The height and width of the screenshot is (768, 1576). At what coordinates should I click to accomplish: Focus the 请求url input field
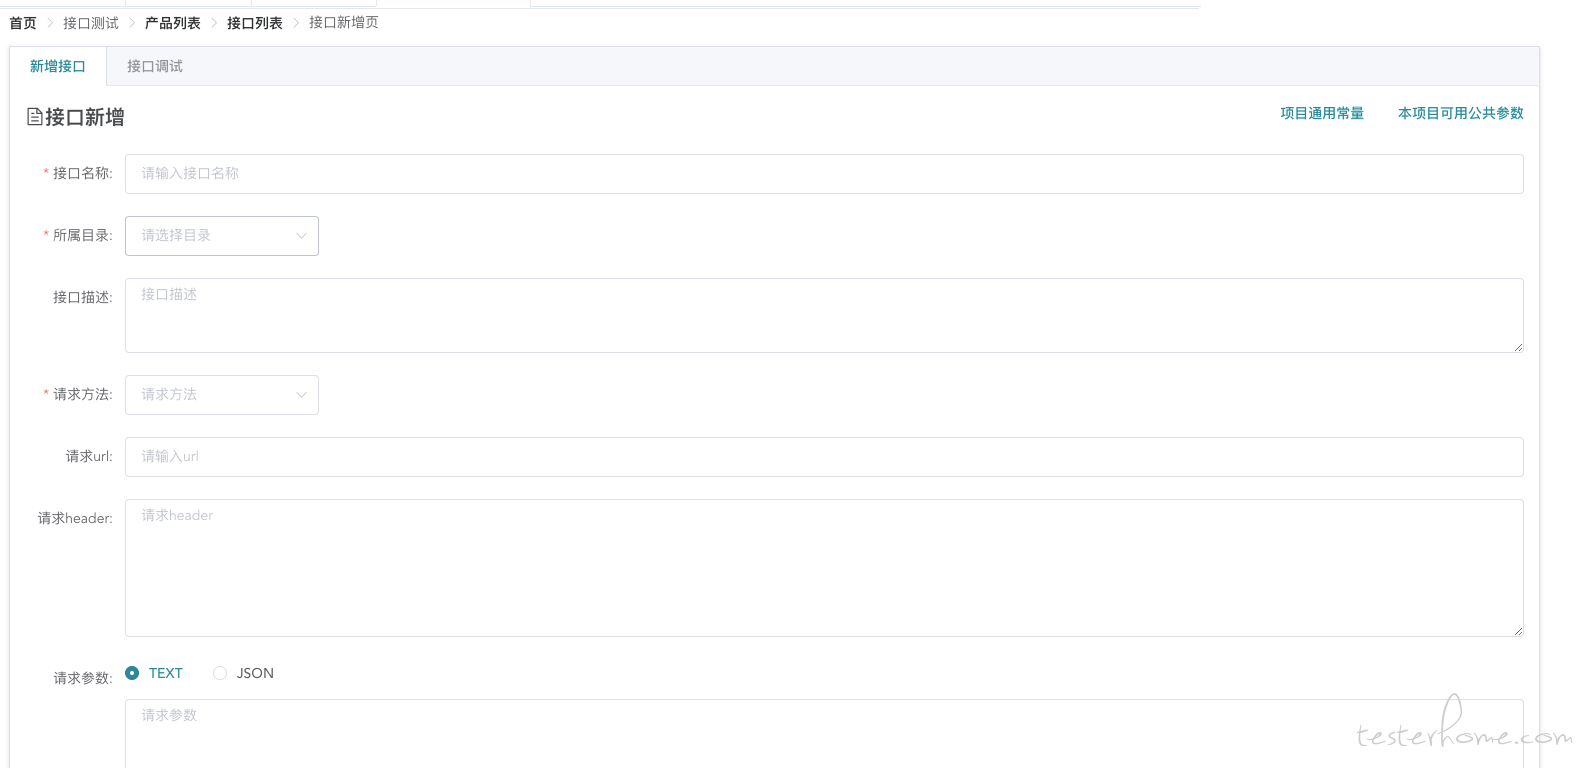click(x=824, y=457)
